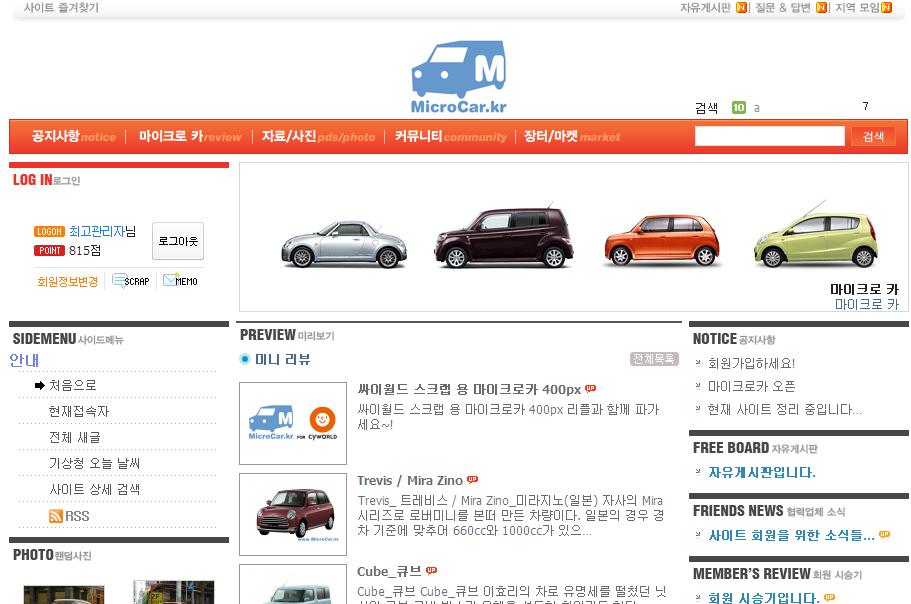The image size is (911, 604).
Task: Select 처음으로 in the side menu
Action: [73, 385]
